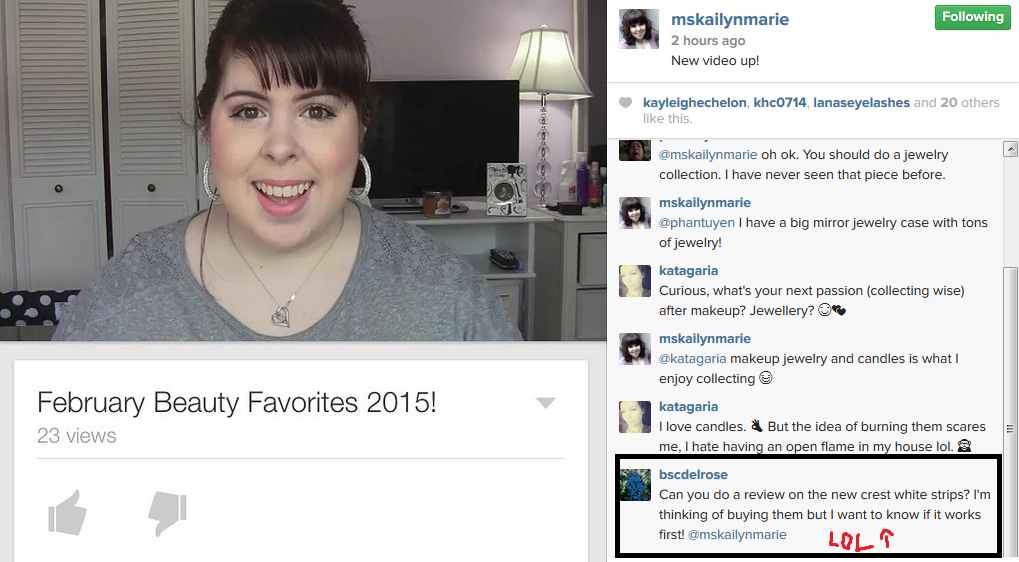Click the thumbs up like icon
The width and height of the screenshot is (1019, 562).
pos(68,513)
